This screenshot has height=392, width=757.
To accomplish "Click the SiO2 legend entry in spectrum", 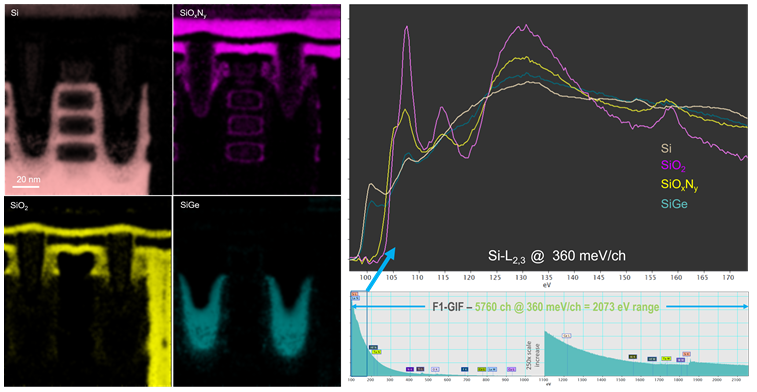I will tap(673, 166).
